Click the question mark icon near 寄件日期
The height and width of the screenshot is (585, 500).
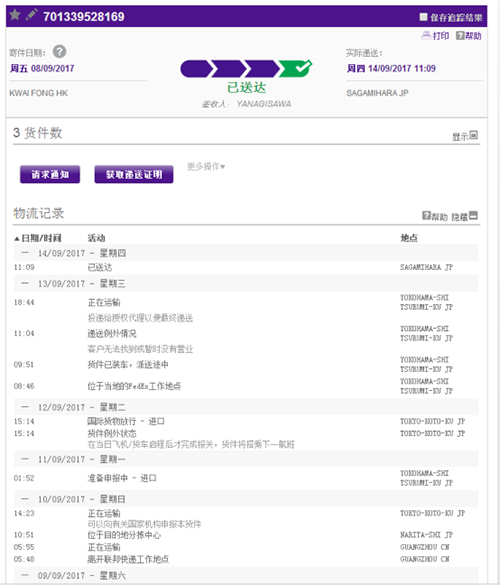59,51
